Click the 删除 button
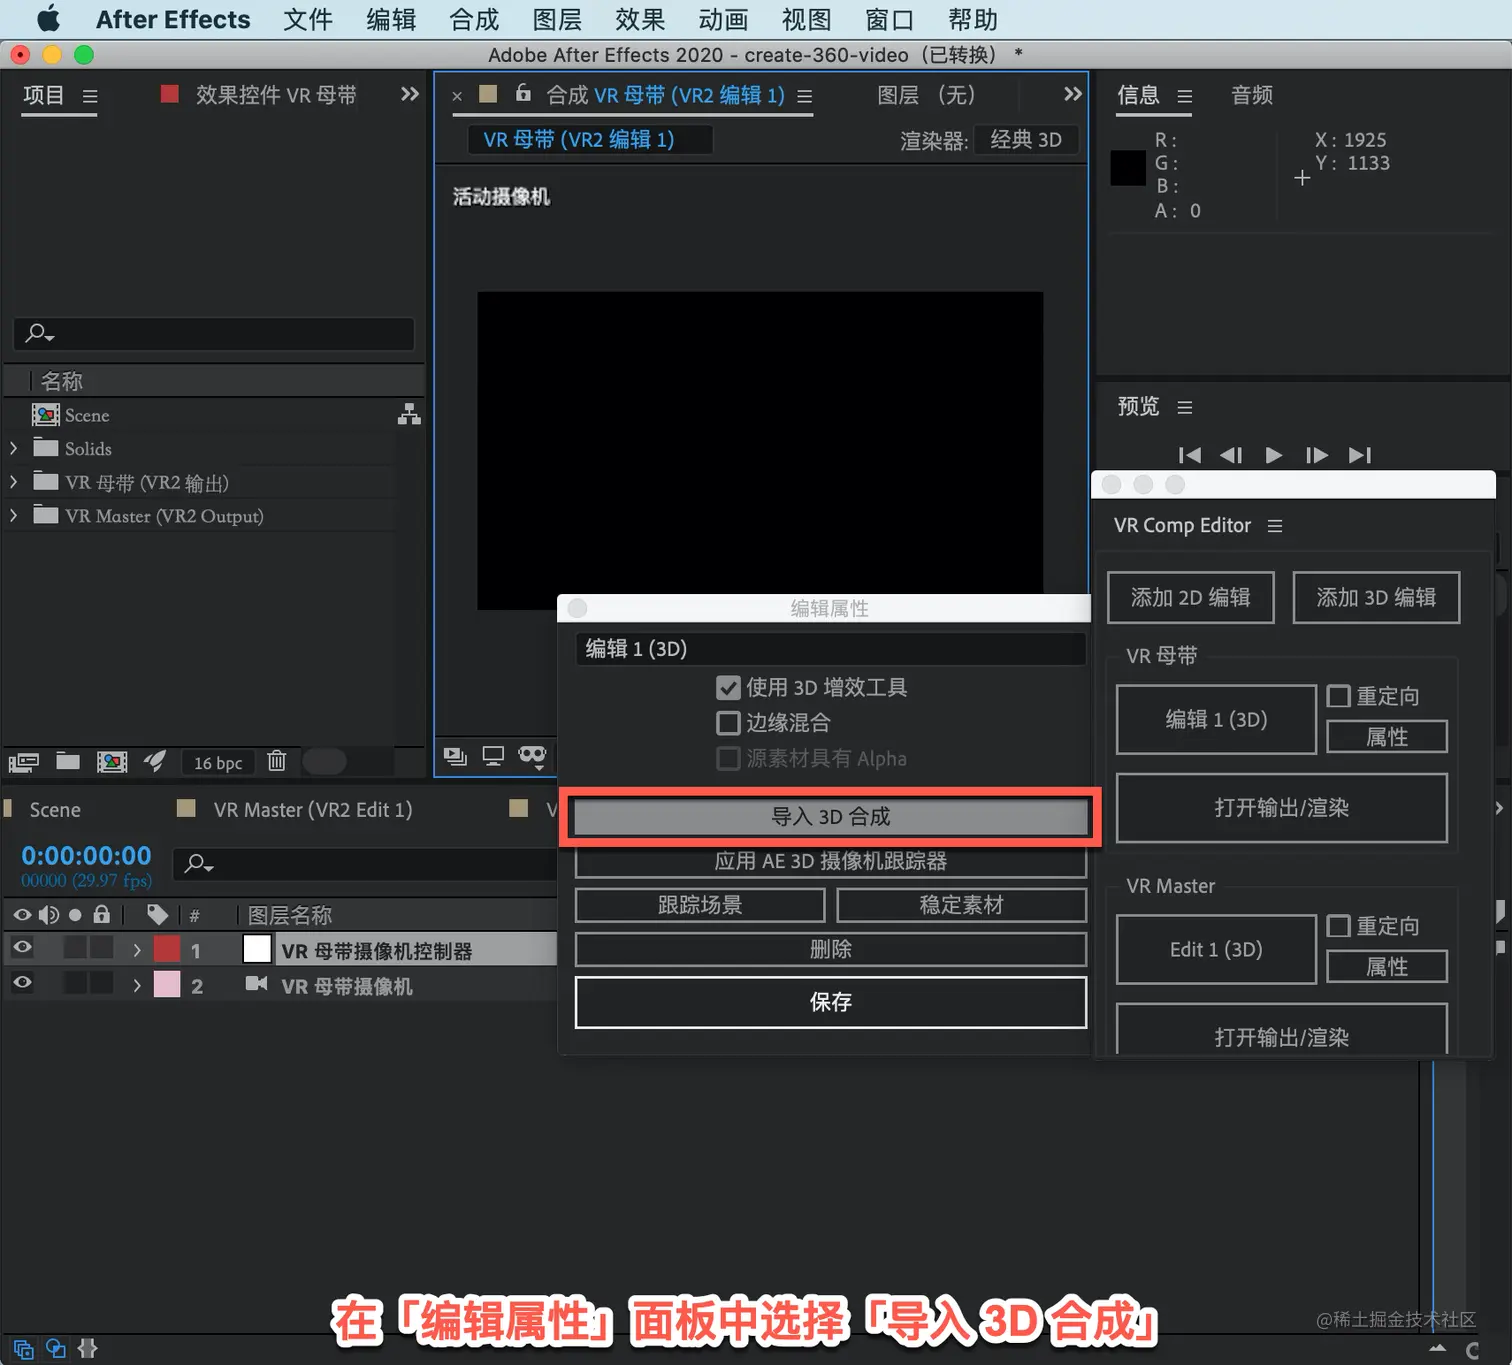 click(830, 949)
